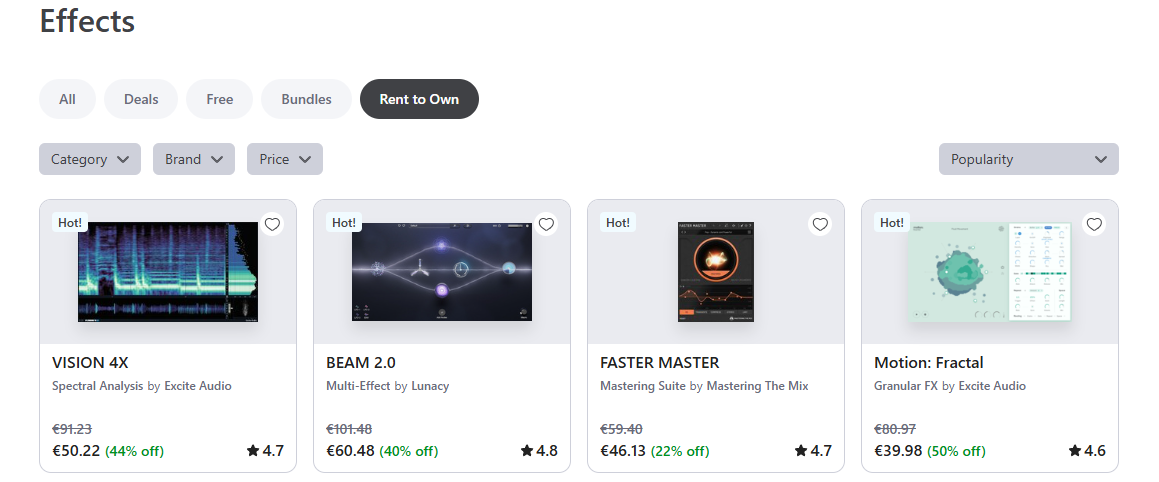This screenshot has height=482, width=1159.
Task: Favorite BEAM 2.0 with heart icon
Action: (546, 224)
